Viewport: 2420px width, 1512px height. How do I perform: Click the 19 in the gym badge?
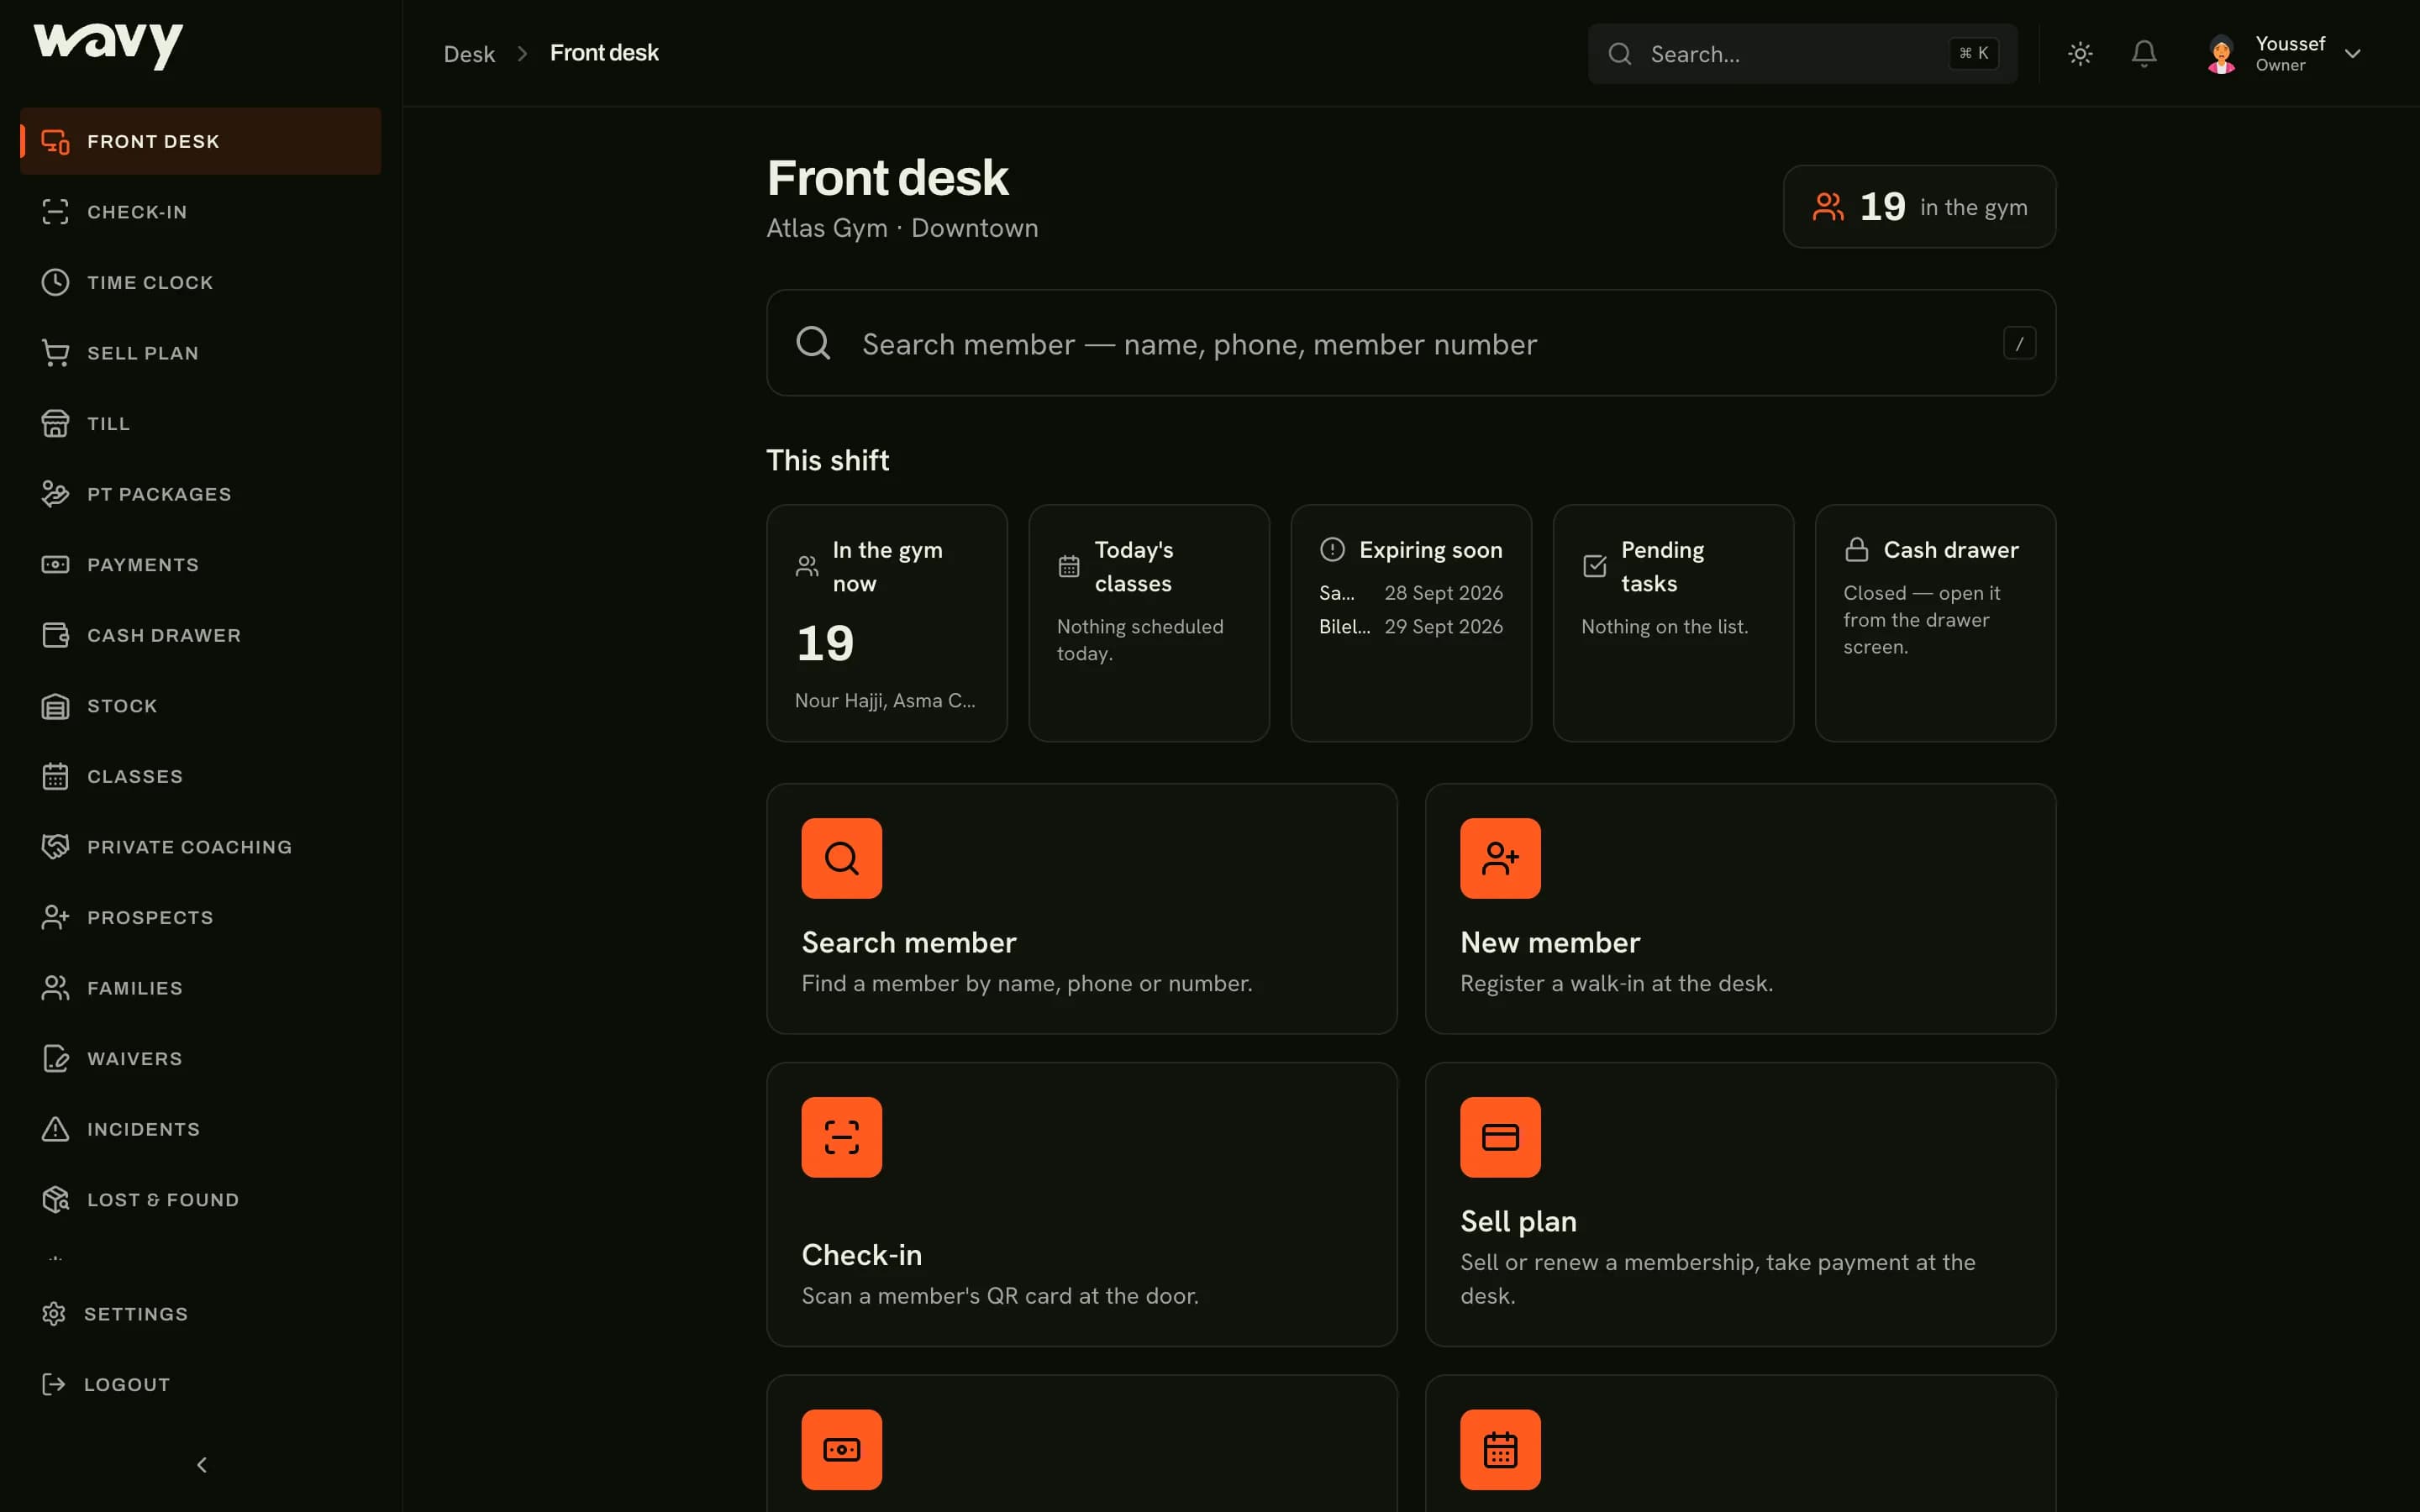[1919, 207]
